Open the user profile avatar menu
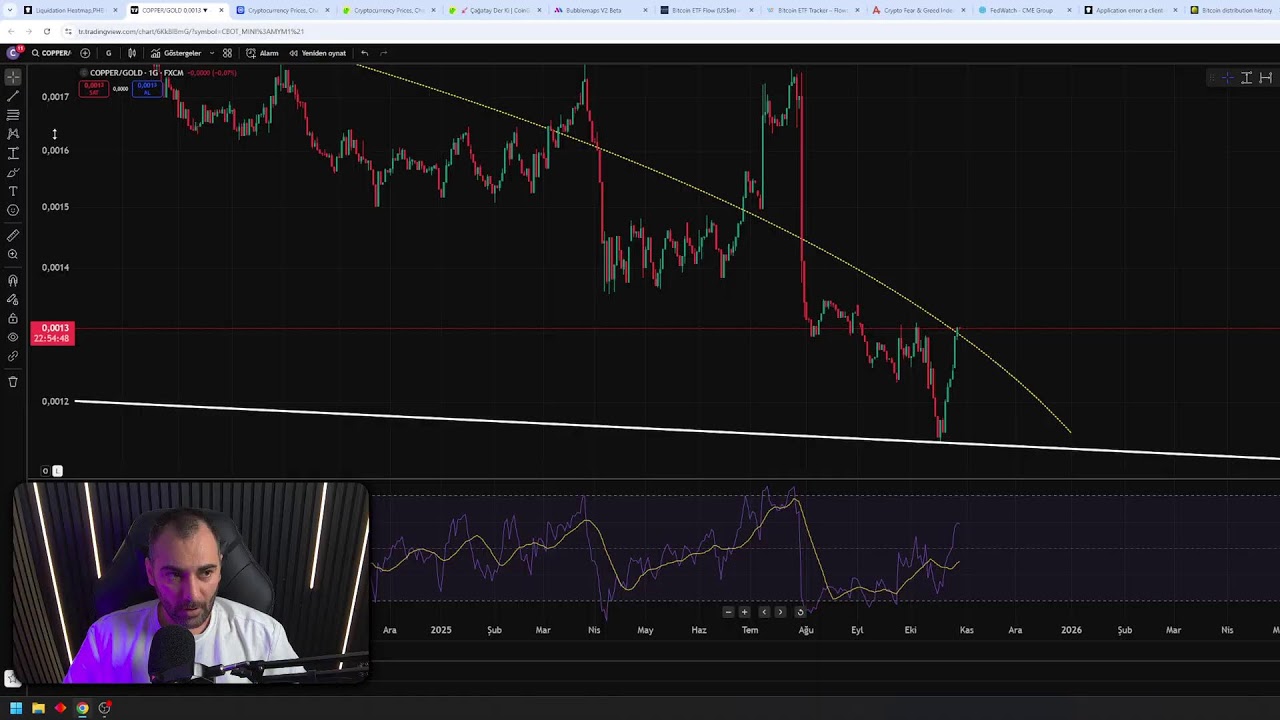This screenshot has height=720, width=1280. pos(14,53)
